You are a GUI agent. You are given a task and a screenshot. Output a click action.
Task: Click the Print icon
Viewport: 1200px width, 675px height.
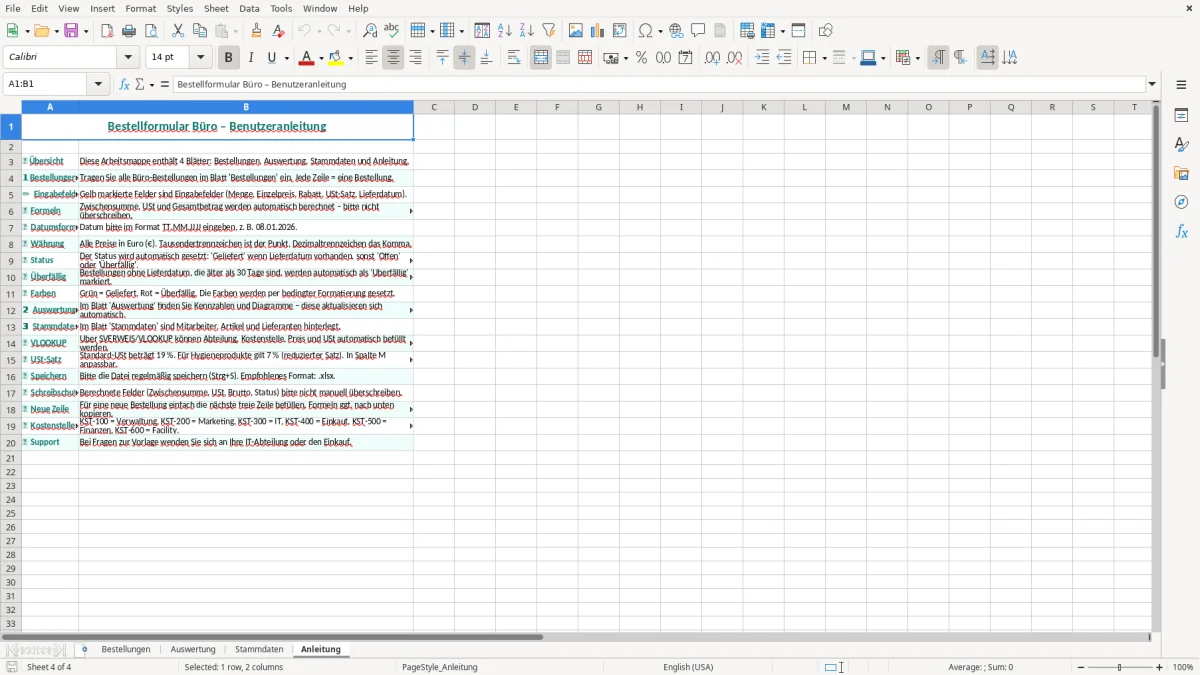[x=129, y=31]
